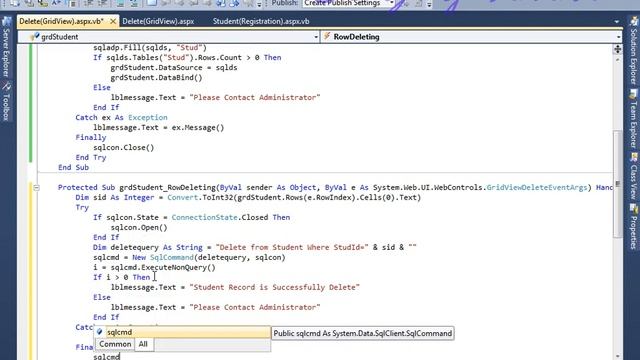This screenshot has height=360, width=640.
Task: Click "Student Record is Successfully Delete" string
Action: [x=275, y=287]
